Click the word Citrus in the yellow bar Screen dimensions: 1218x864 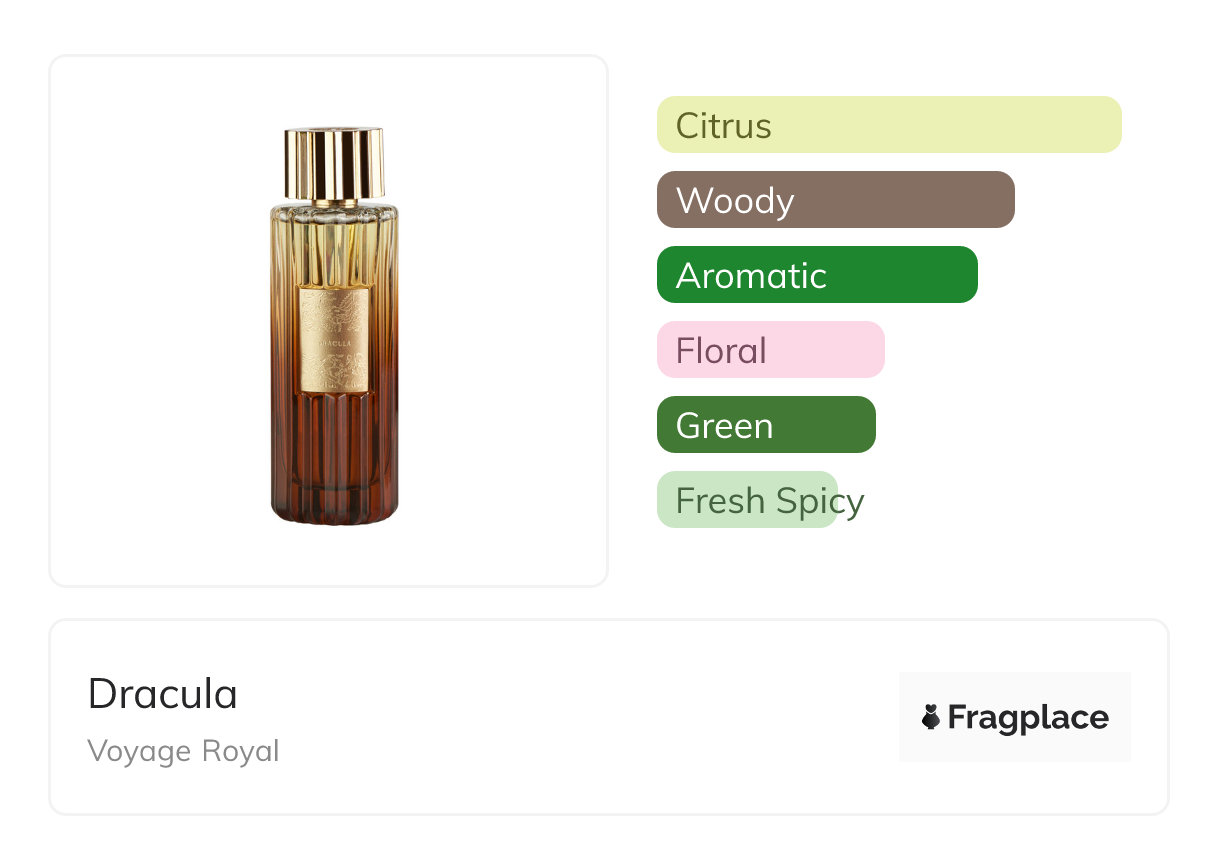(724, 126)
